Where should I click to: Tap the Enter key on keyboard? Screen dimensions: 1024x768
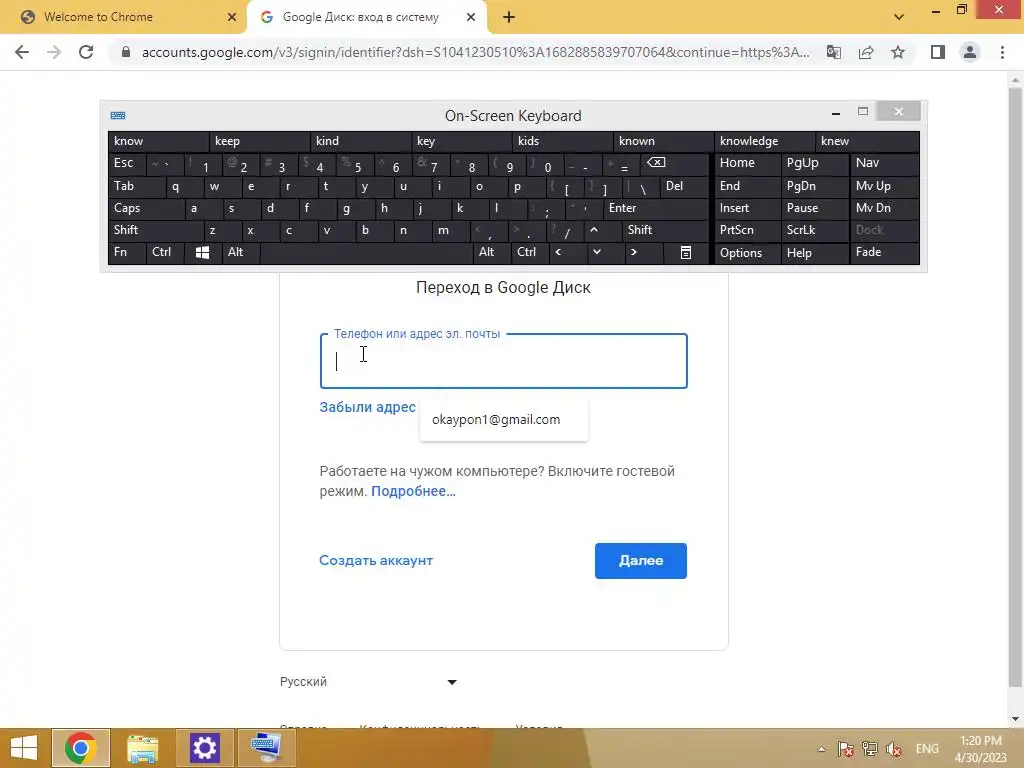pyautogui.click(x=656, y=208)
